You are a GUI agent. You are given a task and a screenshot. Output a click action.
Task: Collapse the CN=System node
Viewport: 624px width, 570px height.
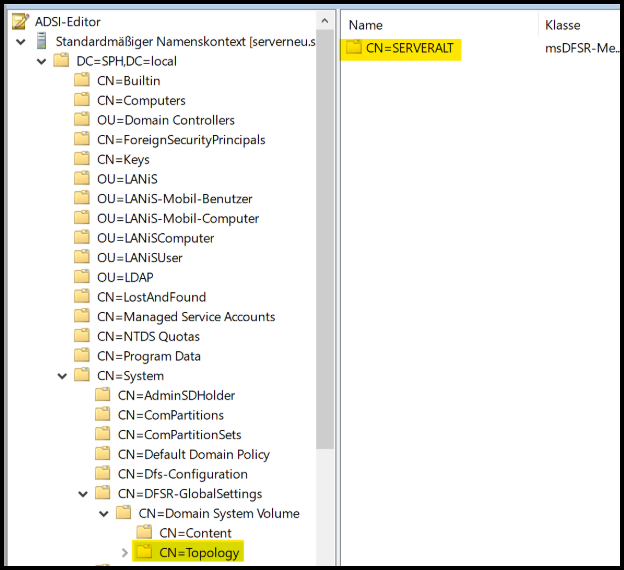[63, 376]
